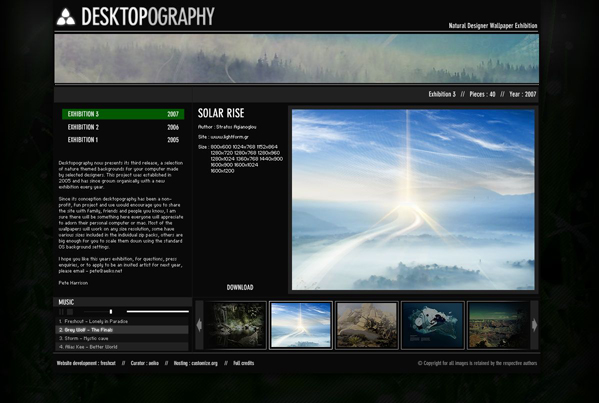Open the Solar Rise sky thumbnail

[x=301, y=325]
